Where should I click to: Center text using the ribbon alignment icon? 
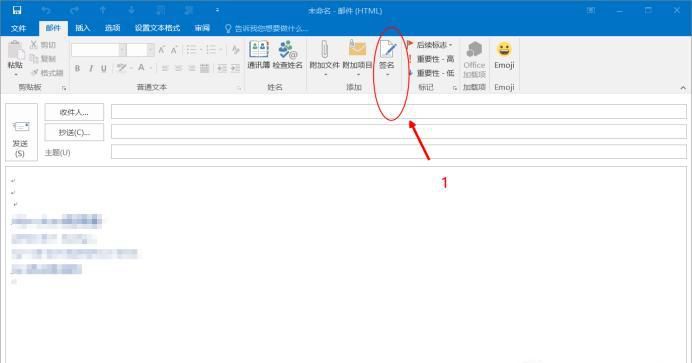(178, 68)
